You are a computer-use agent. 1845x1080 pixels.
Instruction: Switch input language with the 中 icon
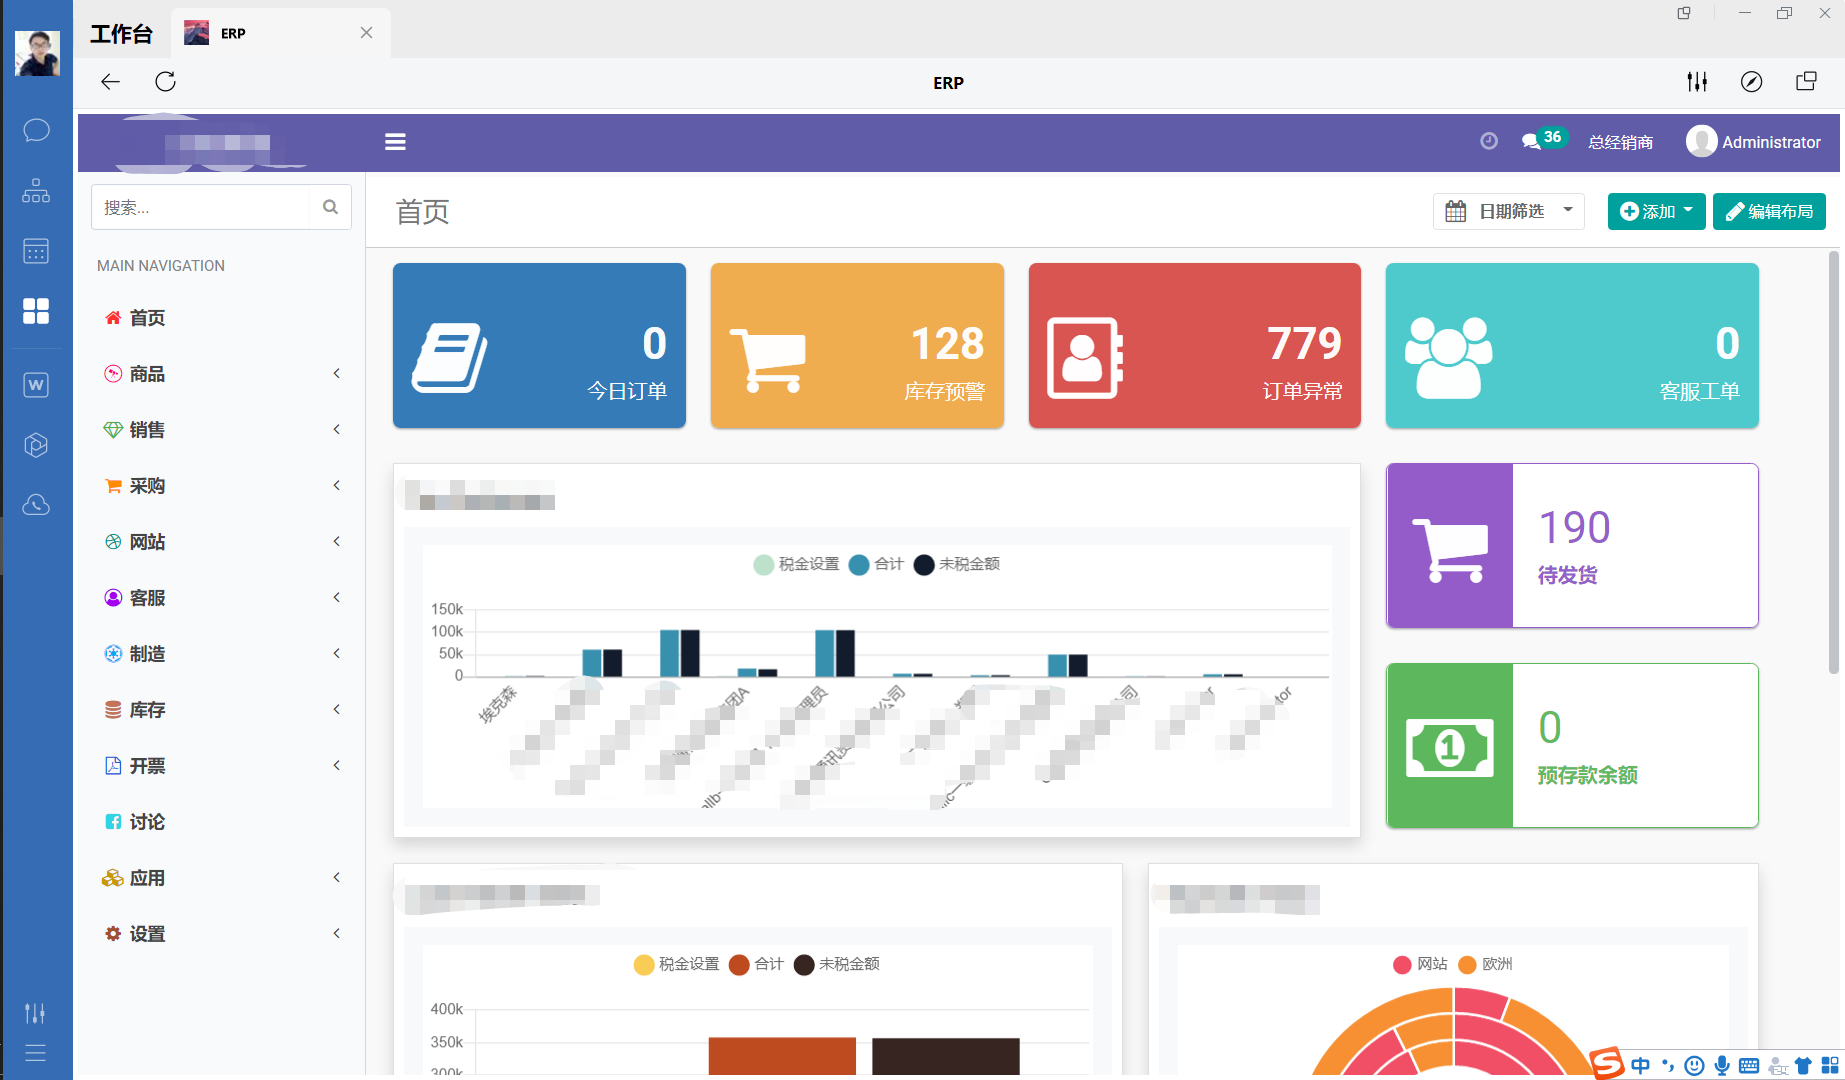[x=1640, y=1066]
